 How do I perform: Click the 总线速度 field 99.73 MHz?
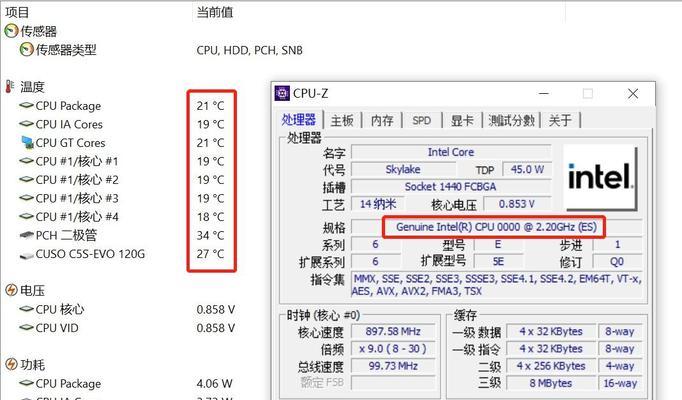click(x=393, y=366)
